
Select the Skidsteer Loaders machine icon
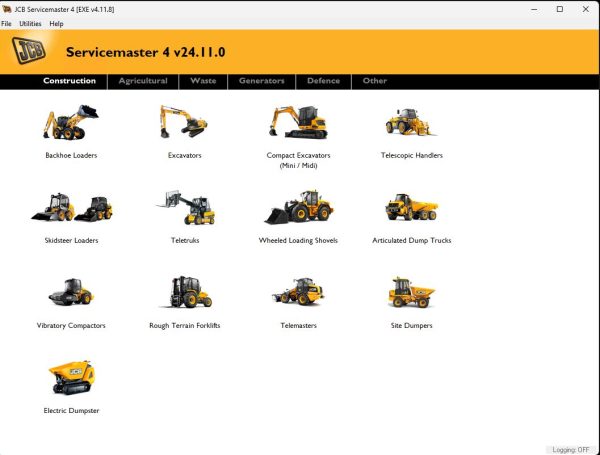pos(72,207)
